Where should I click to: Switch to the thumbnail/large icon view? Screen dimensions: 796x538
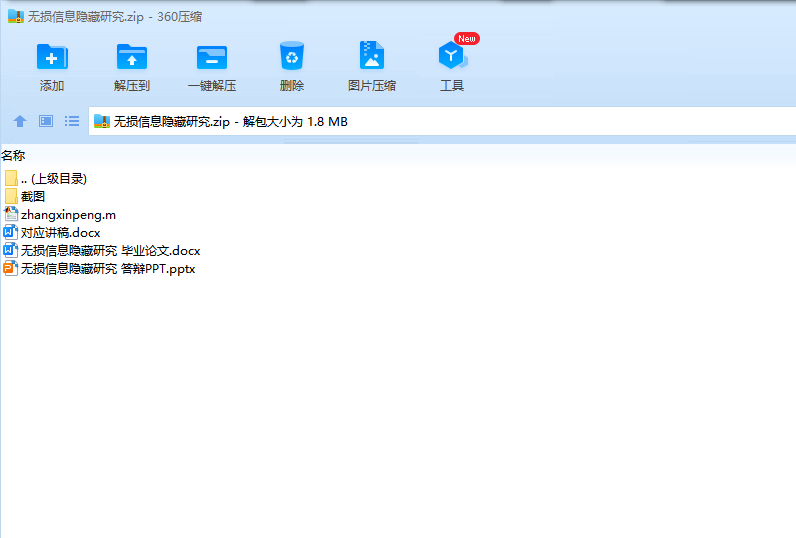(x=46, y=121)
